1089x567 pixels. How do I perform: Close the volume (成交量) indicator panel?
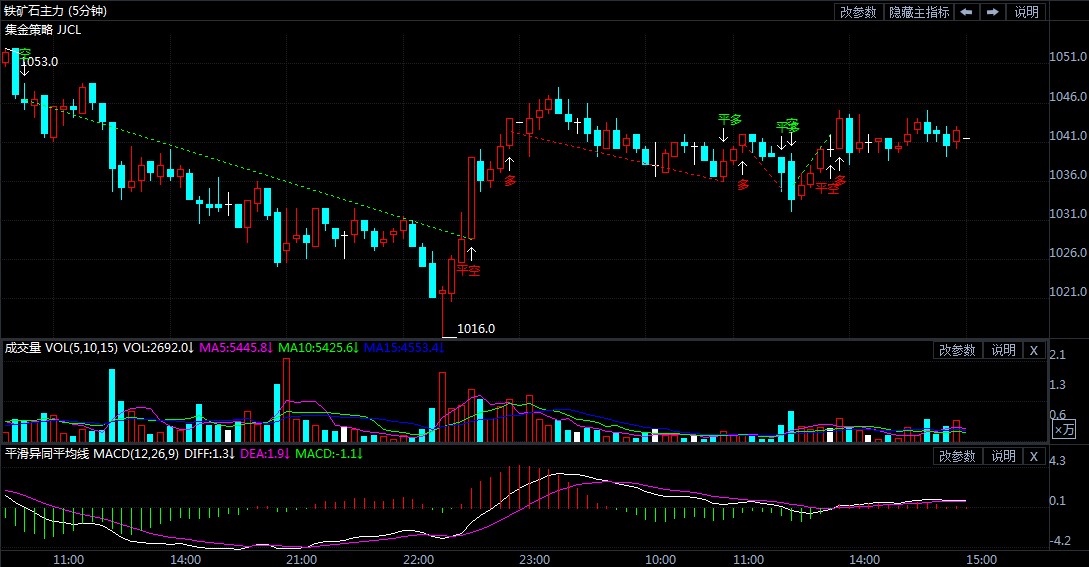[1034, 350]
